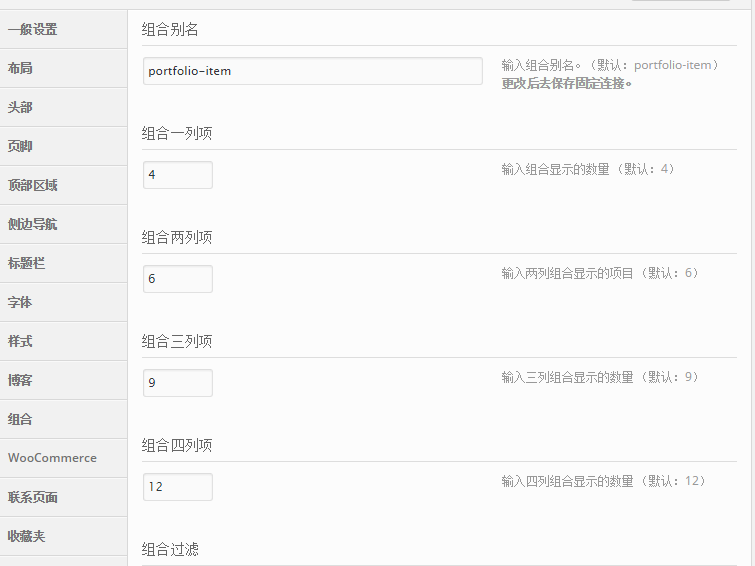Viewport: 755px width, 566px height.
Task: Click the 输入三列组合显示的数量 hint
Action: tap(600, 377)
